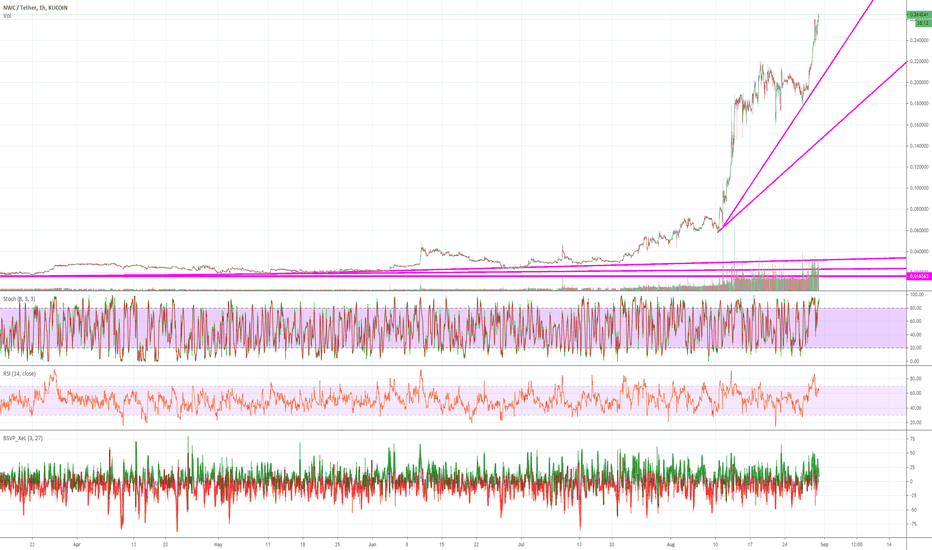Click the 80.00 label on RSI scale
Image resolution: width=932 pixels, height=550 pixels.
click(x=916, y=379)
